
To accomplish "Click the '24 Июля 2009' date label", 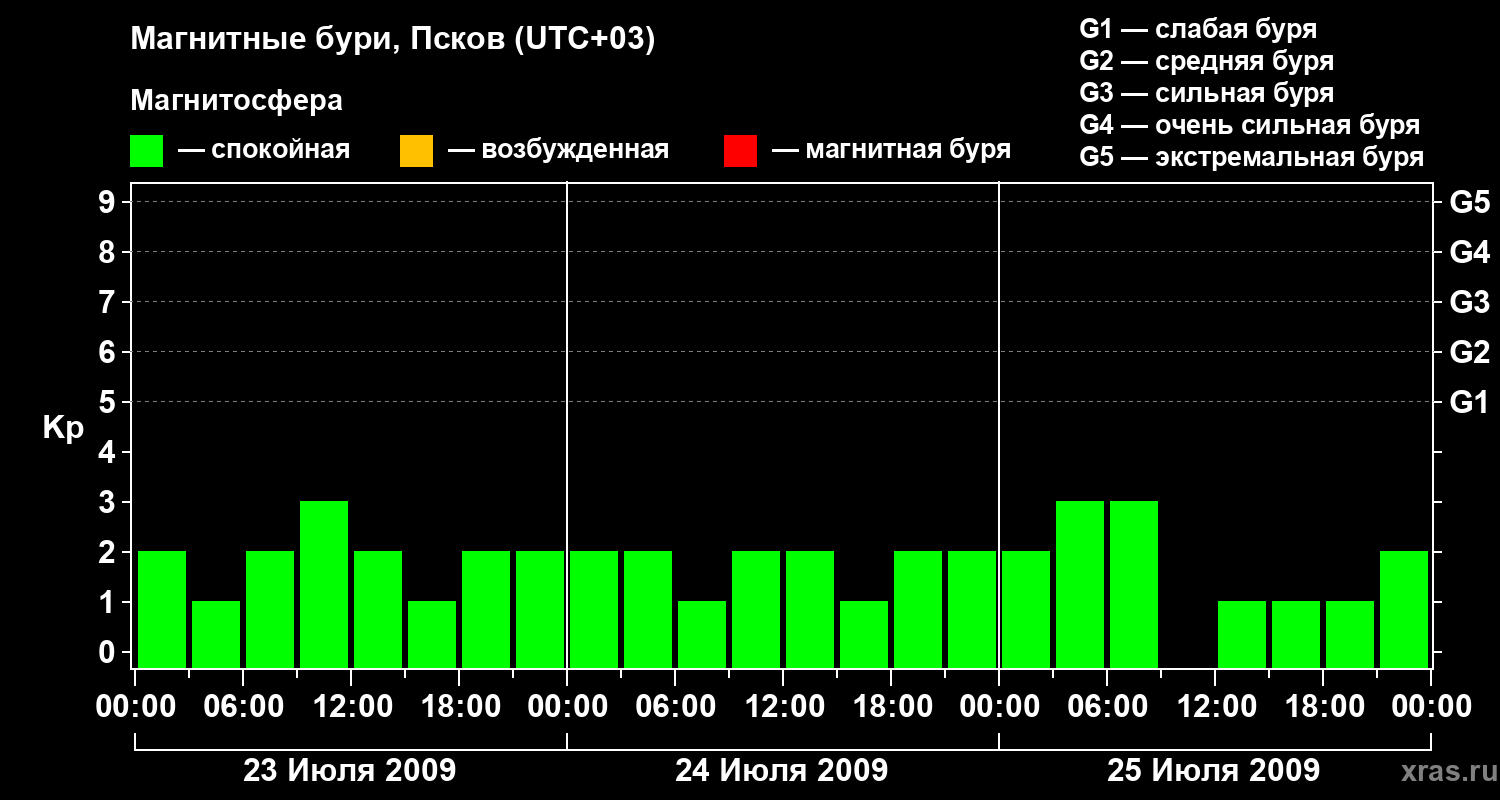I will click(x=782, y=771).
